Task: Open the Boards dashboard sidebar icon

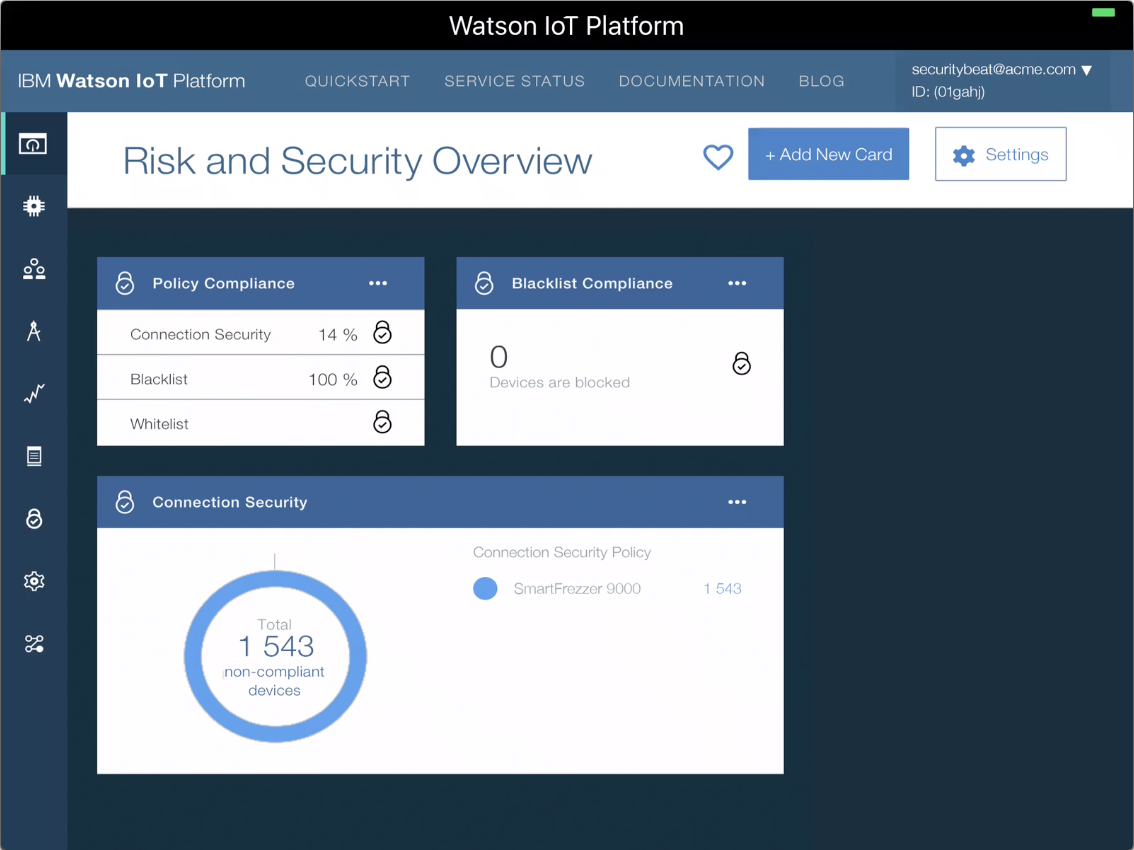Action: [x=33, y=144]
